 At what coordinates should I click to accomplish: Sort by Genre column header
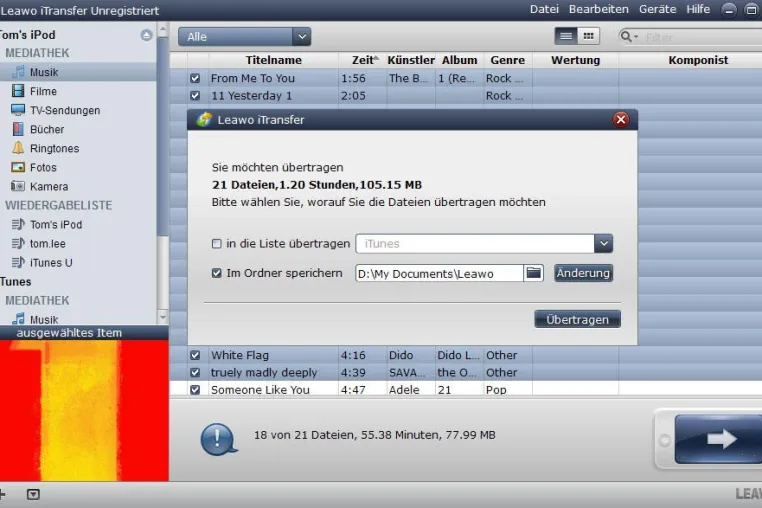(x=507, y=60)
